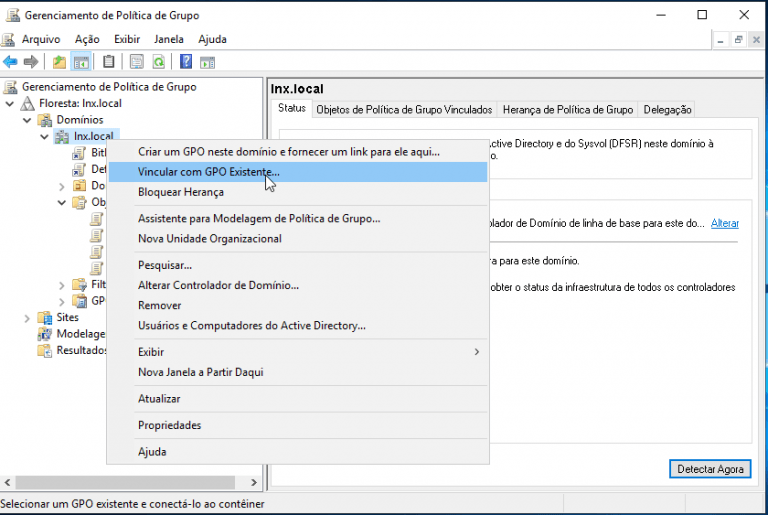The height and width of the screenshot is (515, 768).
Task: Choose Nova Janela a Partir Daqui
Action: tap(298, 372)
